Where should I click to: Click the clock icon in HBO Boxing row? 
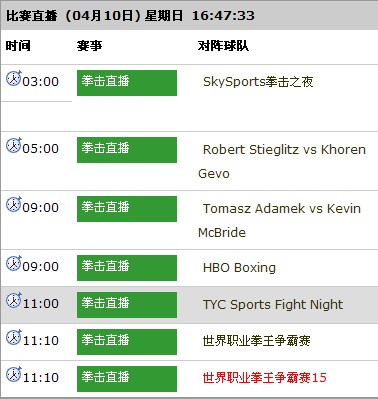click(14, 263)
